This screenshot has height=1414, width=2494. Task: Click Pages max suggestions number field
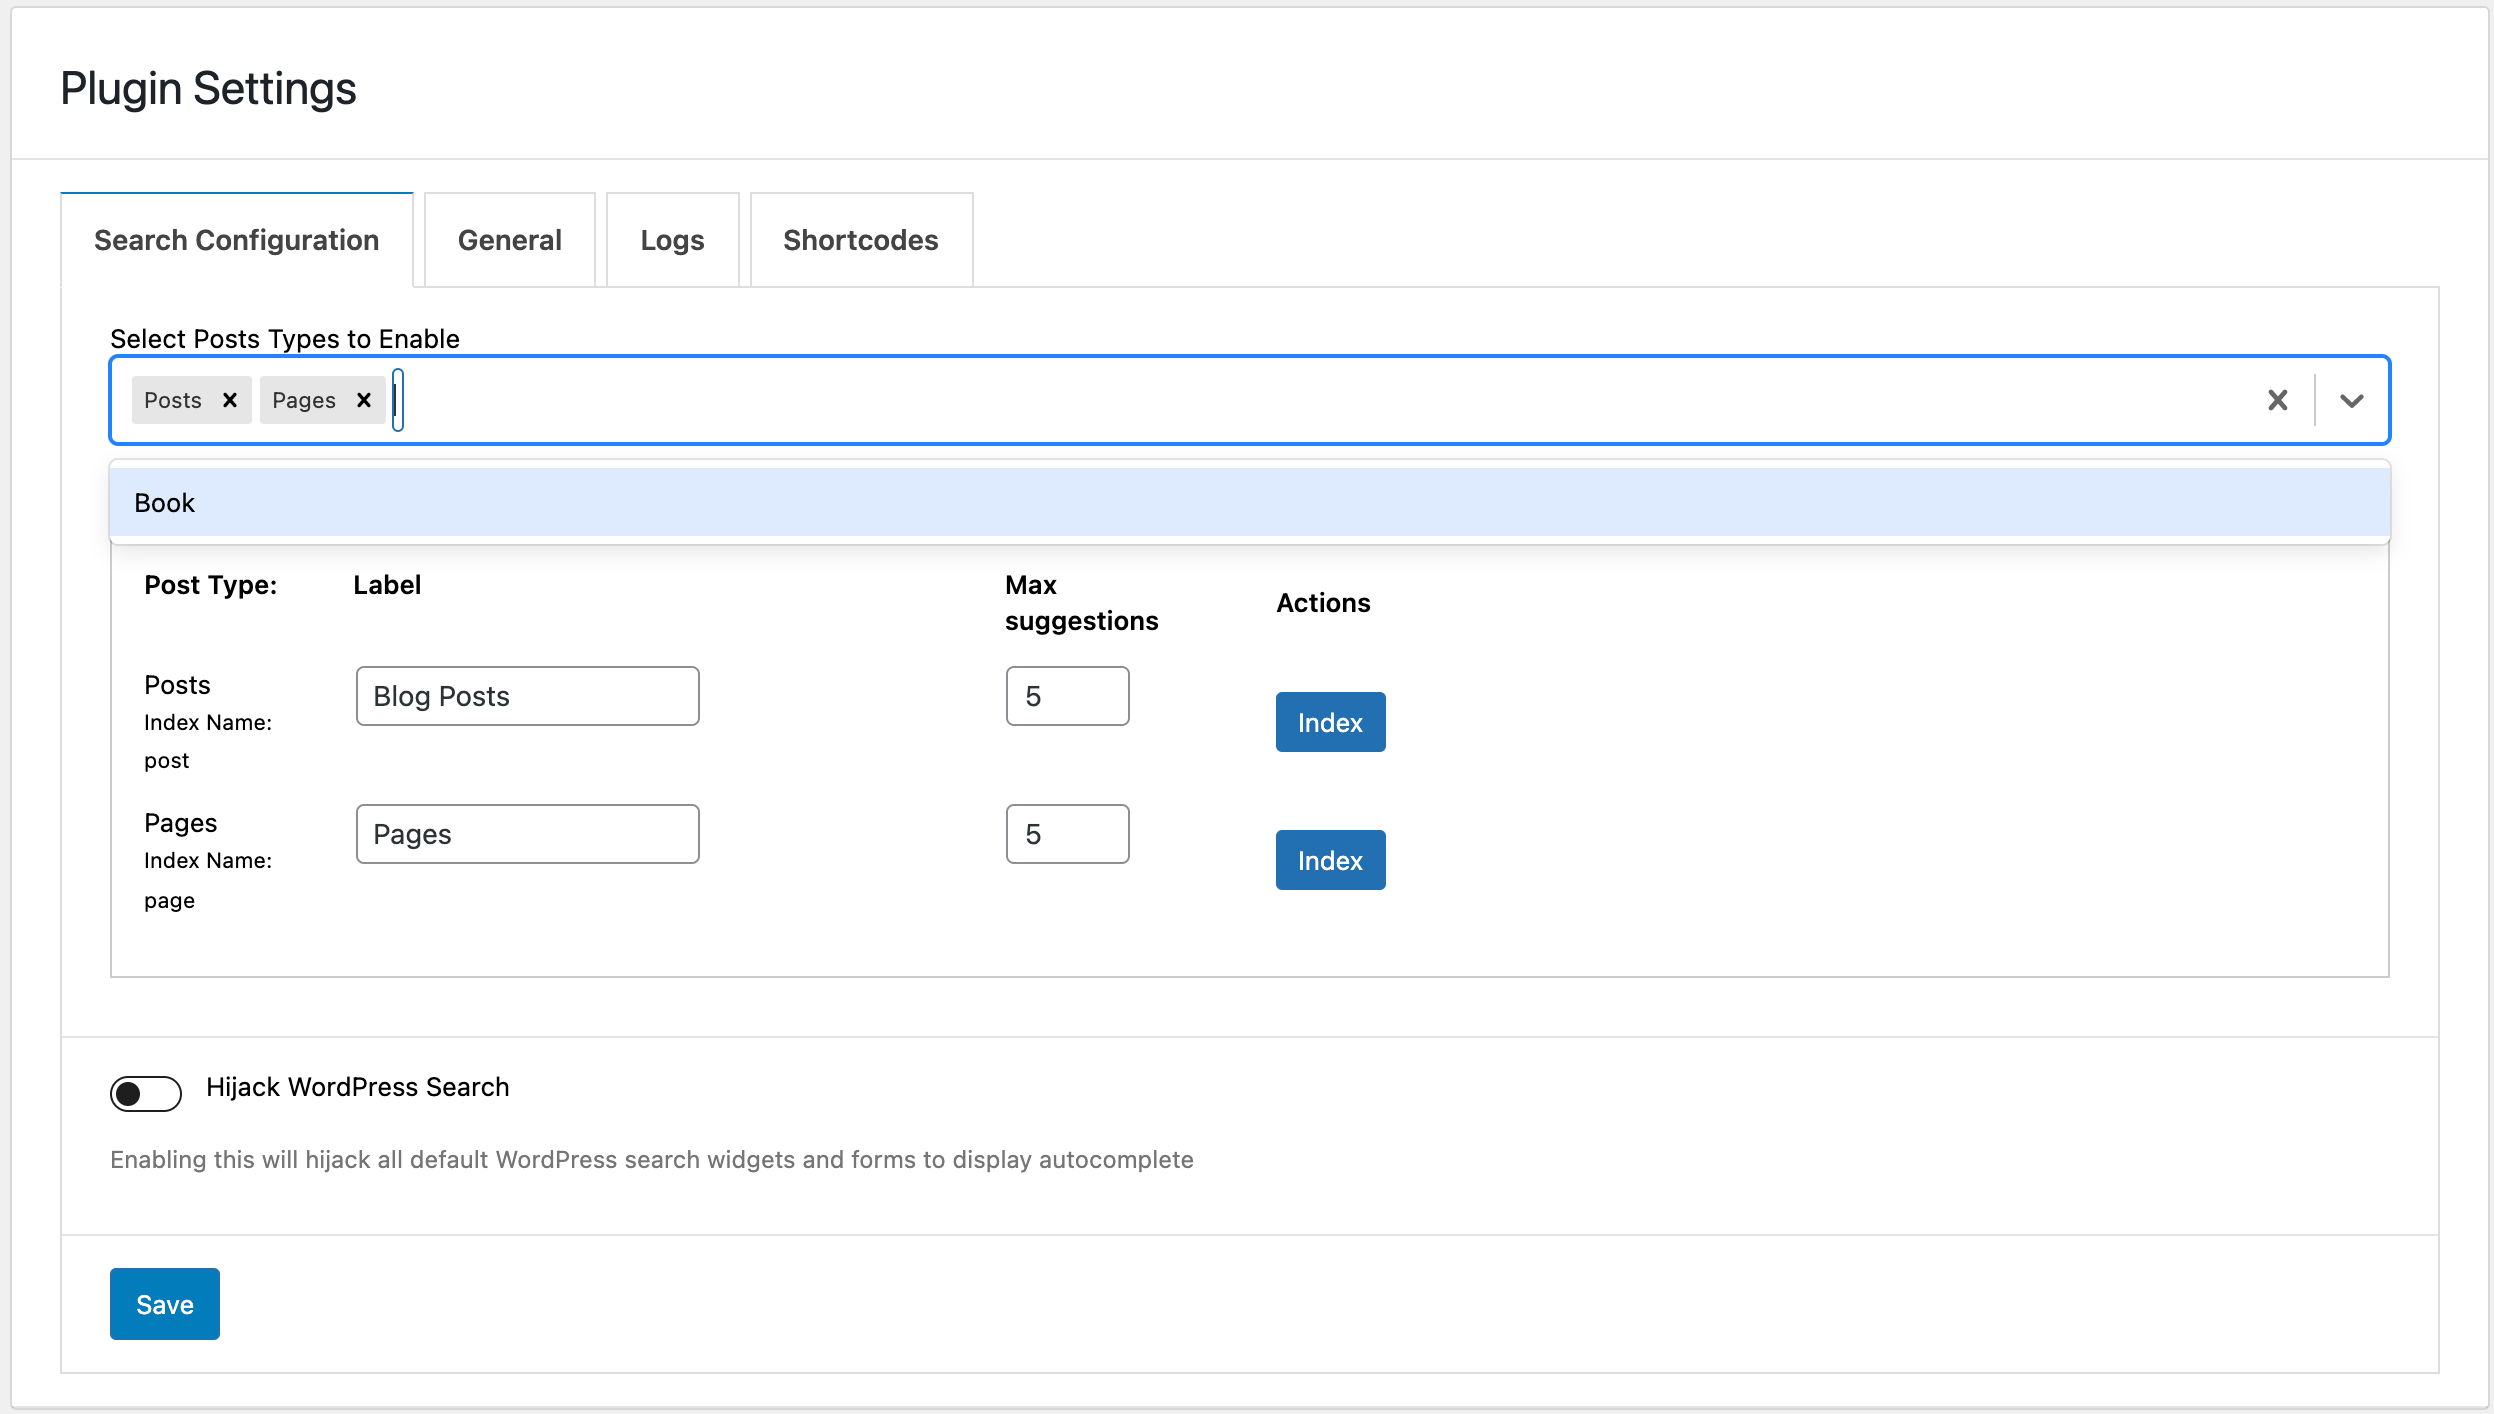coord(1067,834)
